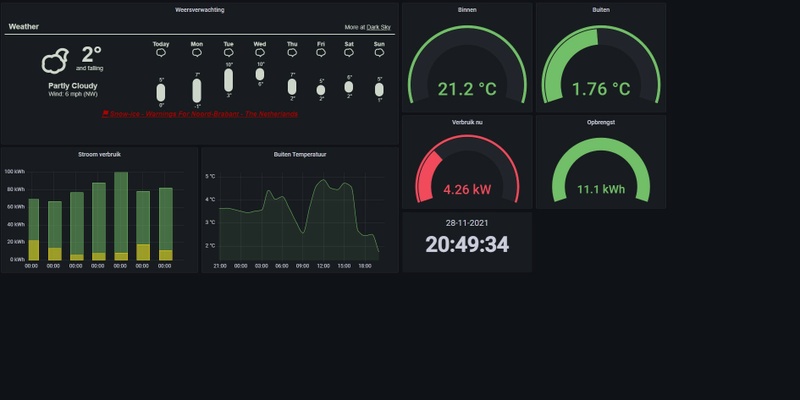Click the 'Wed' day label
The image size is (800, 400).
click(260, 44)
